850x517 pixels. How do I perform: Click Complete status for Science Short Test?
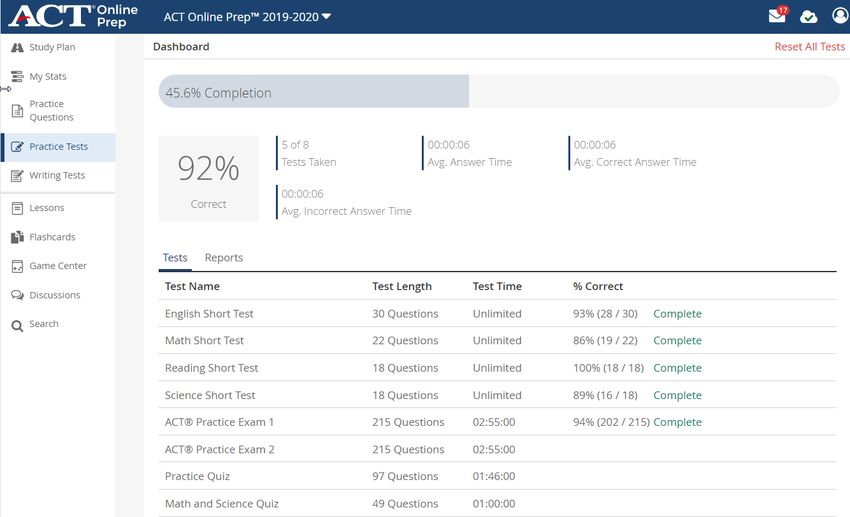(677, 395)
